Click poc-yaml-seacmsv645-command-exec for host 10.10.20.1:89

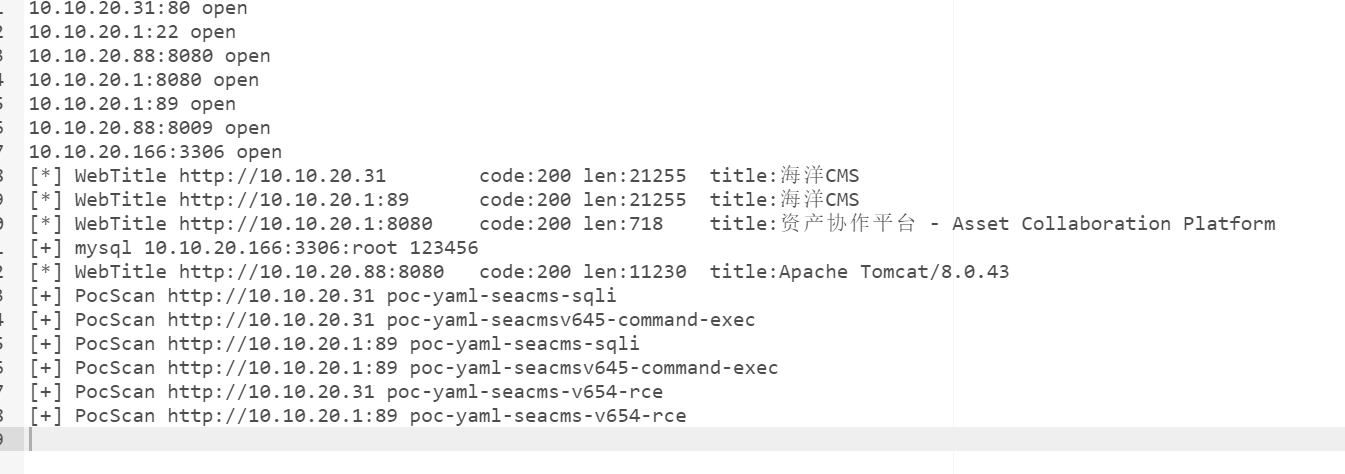(x=594, y=368)
